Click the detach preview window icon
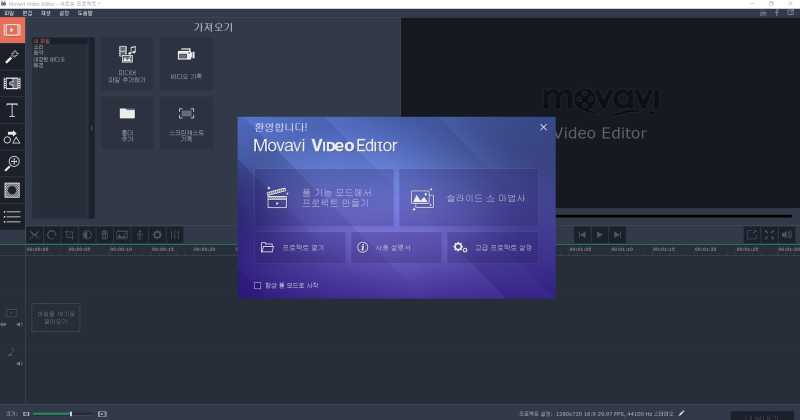The image size is (800, 420). [752, 235]
